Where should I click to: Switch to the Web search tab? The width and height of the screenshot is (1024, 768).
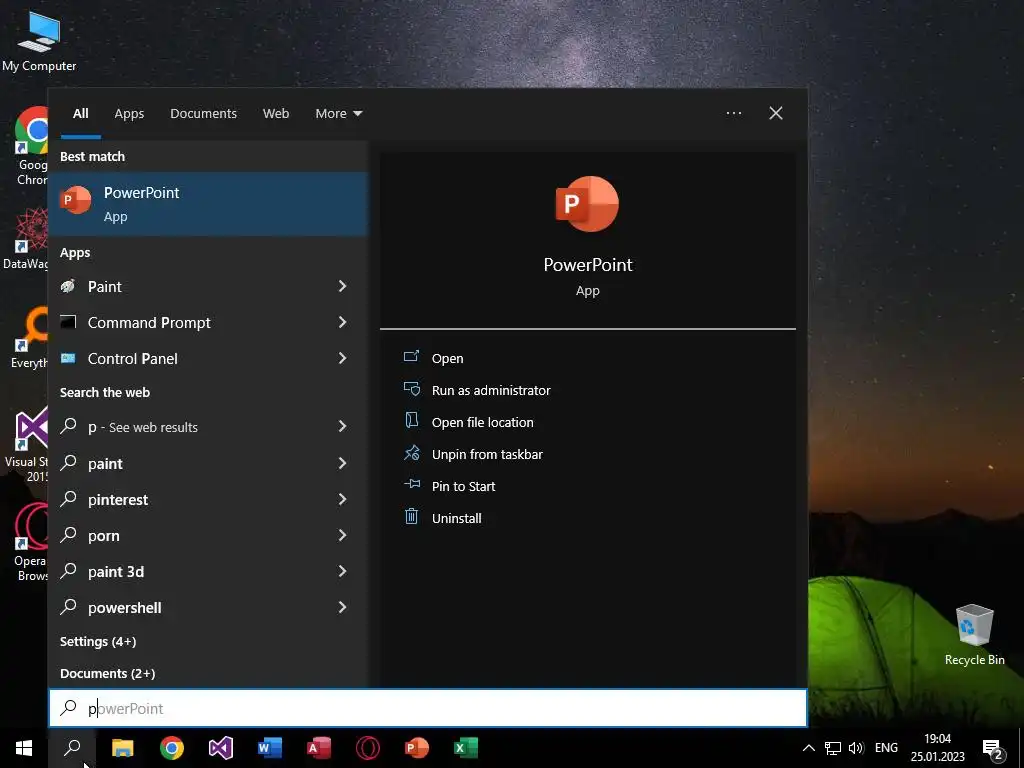tap(276, 114)
